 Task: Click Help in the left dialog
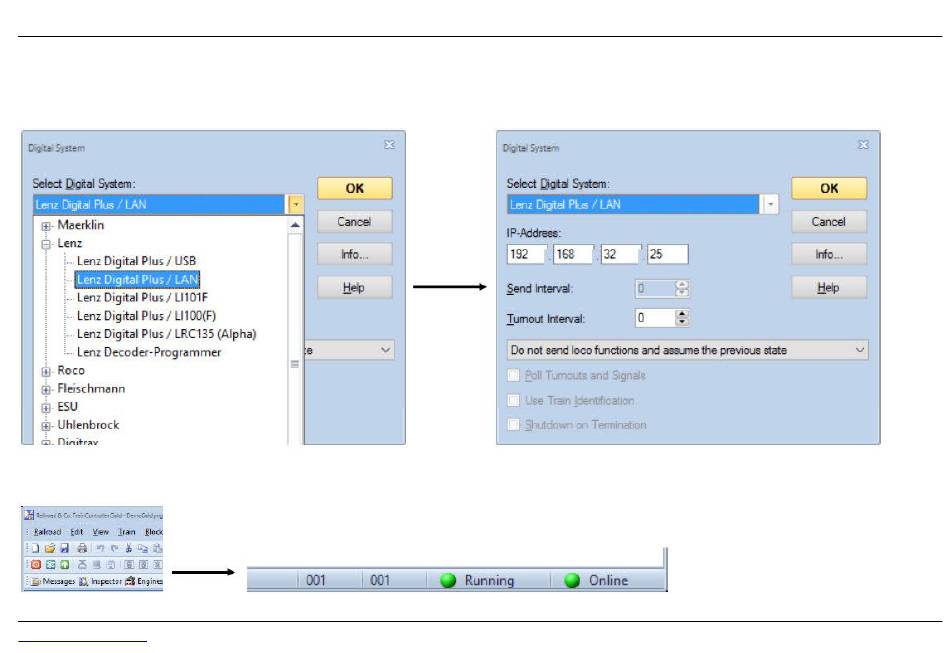tap(354, 287)
